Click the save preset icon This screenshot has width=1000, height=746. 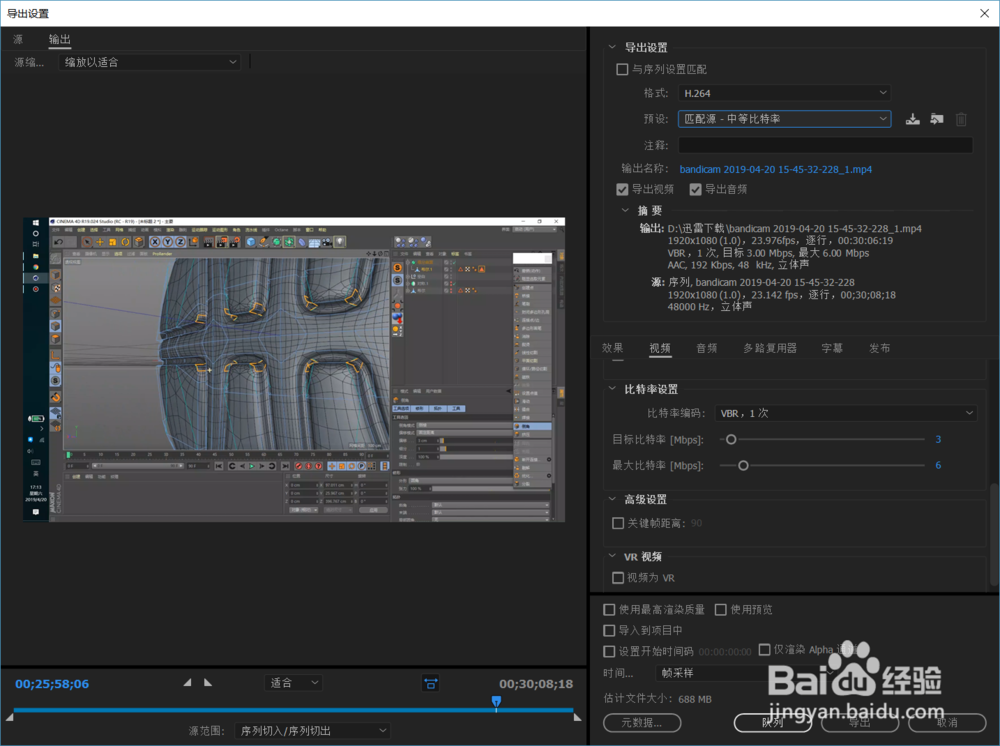[913, 119]
